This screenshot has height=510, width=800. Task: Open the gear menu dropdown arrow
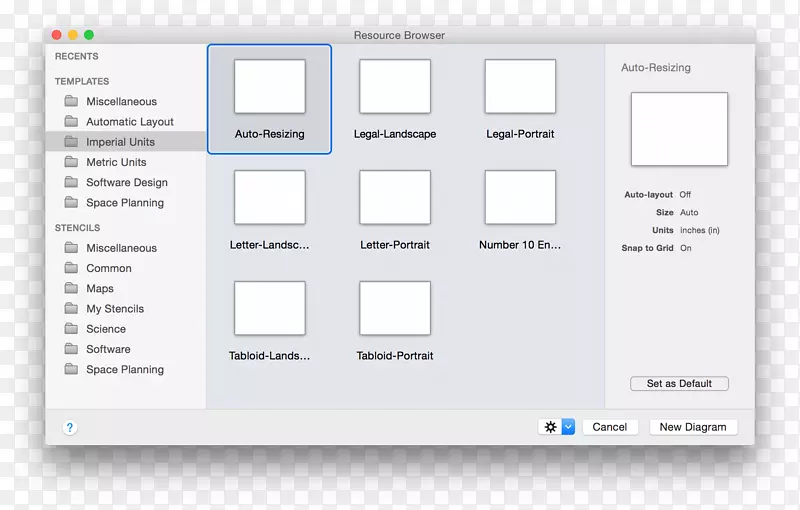pyautogui.click(x=568, y=427)
